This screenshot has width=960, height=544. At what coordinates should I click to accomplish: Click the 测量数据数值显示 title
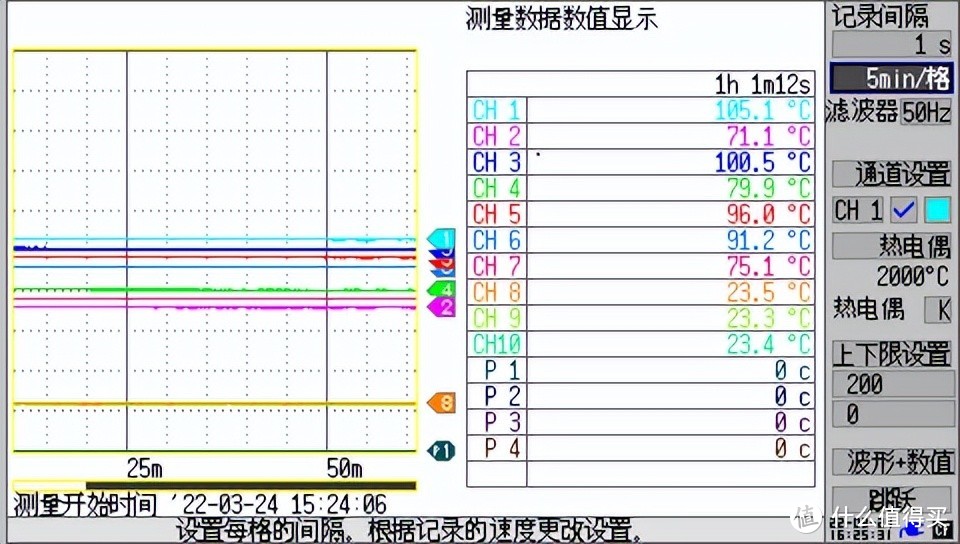pos(561,19)
